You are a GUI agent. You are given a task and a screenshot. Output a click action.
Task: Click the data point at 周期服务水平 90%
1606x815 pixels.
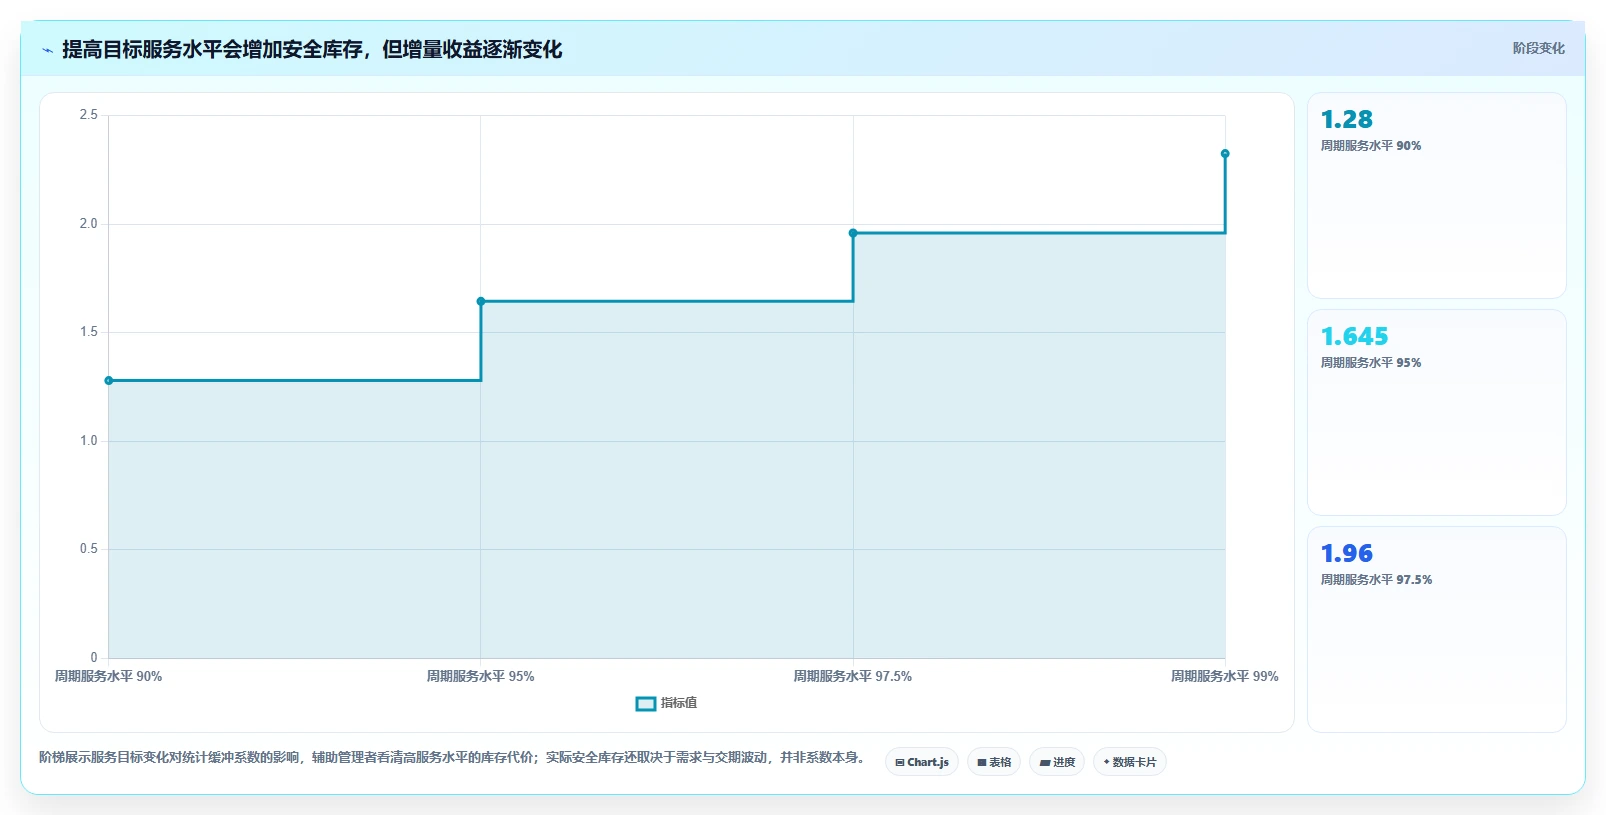[x=109, y=381]
